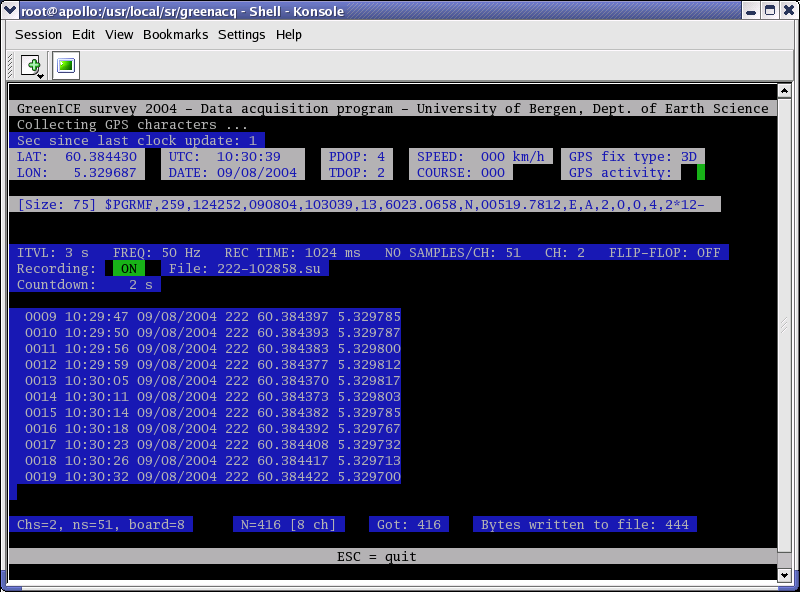Click the terminal scrollbar down arrow
The width and height of the screenshot is (800, 592).
(785, 574)
